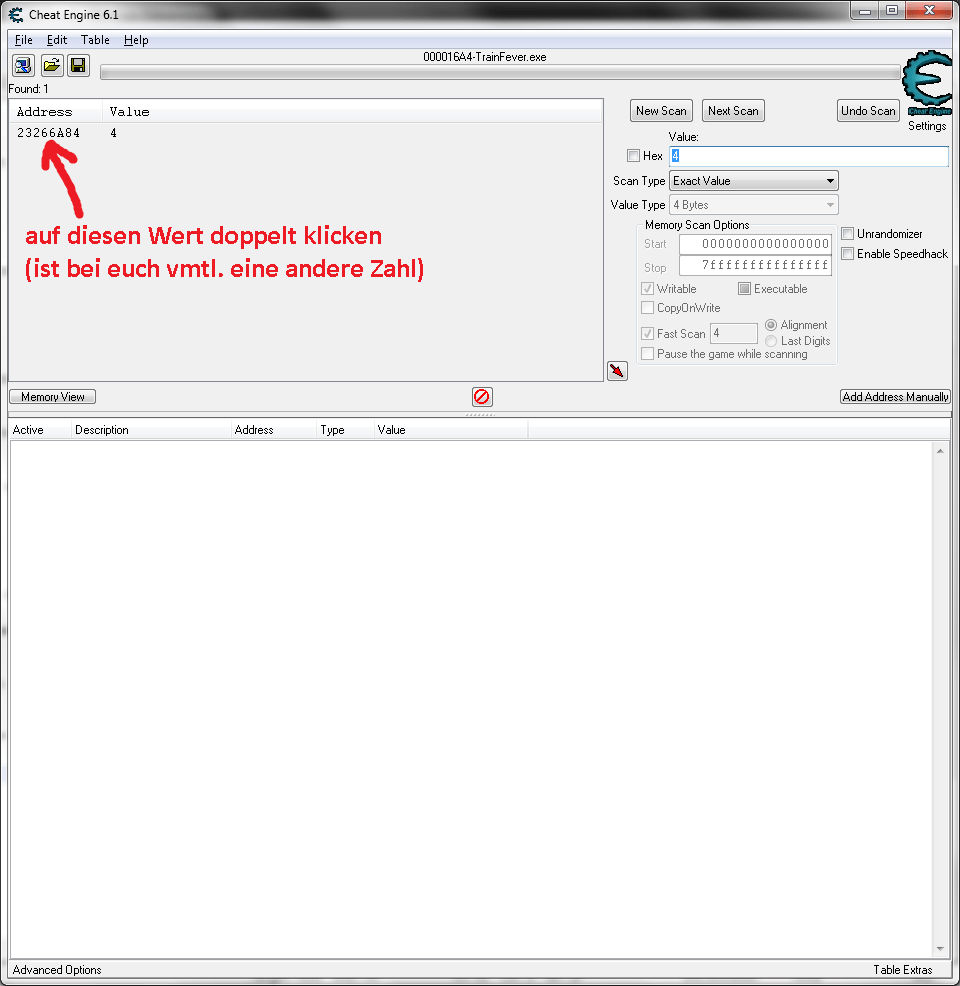
Task: Click the value 4 in results row
Action: [x=113, y=133]
